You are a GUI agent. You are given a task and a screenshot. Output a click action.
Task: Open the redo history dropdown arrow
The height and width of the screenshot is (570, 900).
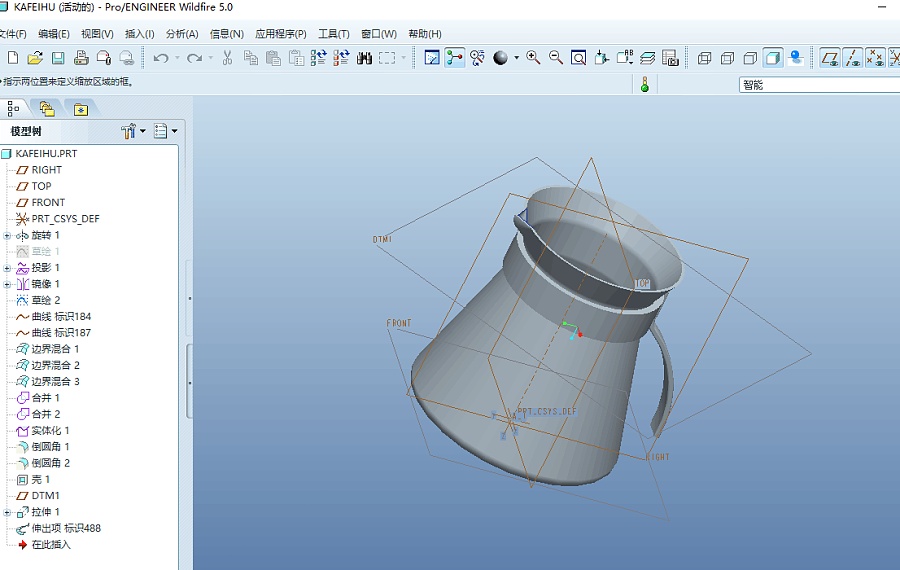(x=211, y=58)
